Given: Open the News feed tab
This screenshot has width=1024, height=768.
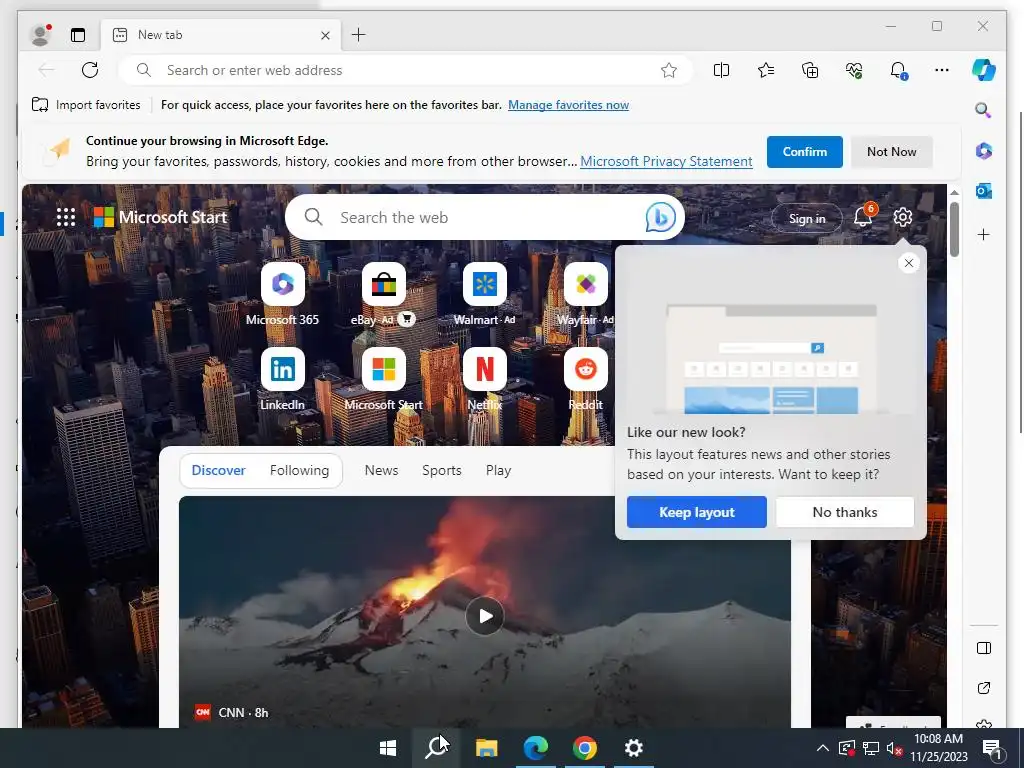Looking at the screenshot, I should [x=381, y=470].
